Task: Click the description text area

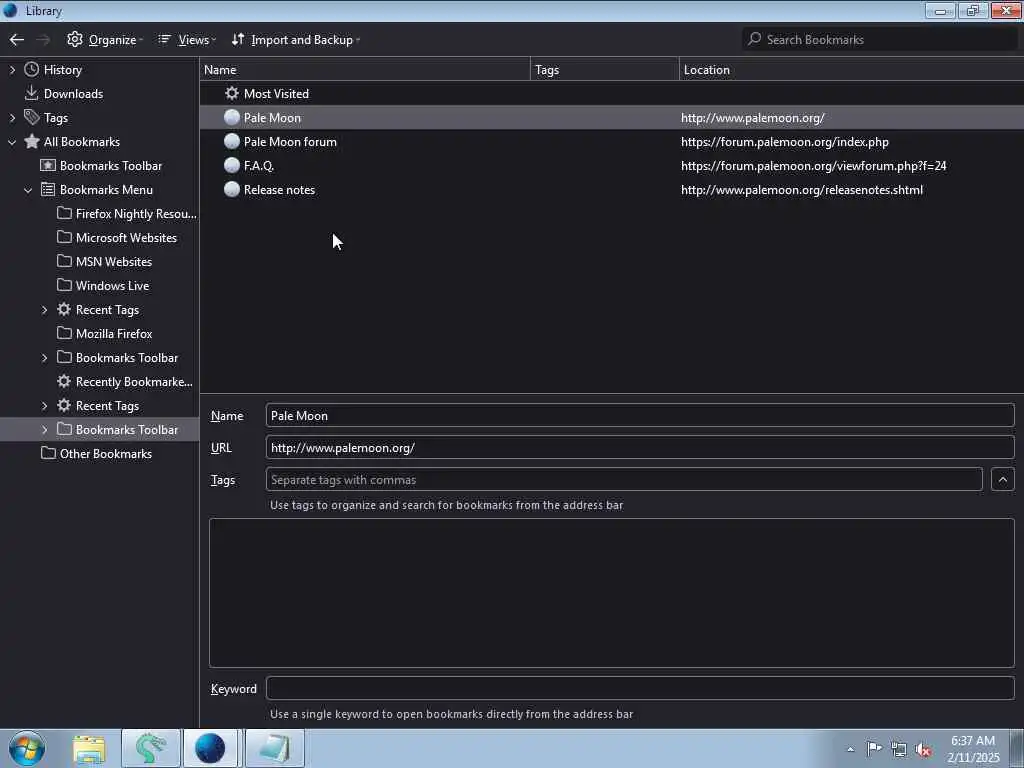Action: [x=612, y=593]
